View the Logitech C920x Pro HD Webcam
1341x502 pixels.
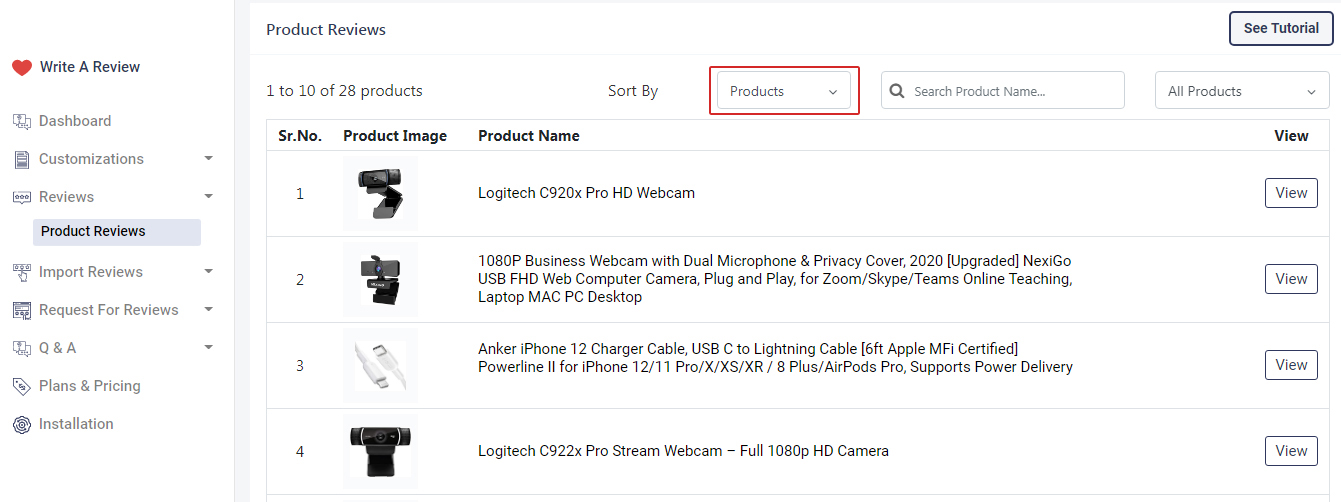tap(1291, 193)
